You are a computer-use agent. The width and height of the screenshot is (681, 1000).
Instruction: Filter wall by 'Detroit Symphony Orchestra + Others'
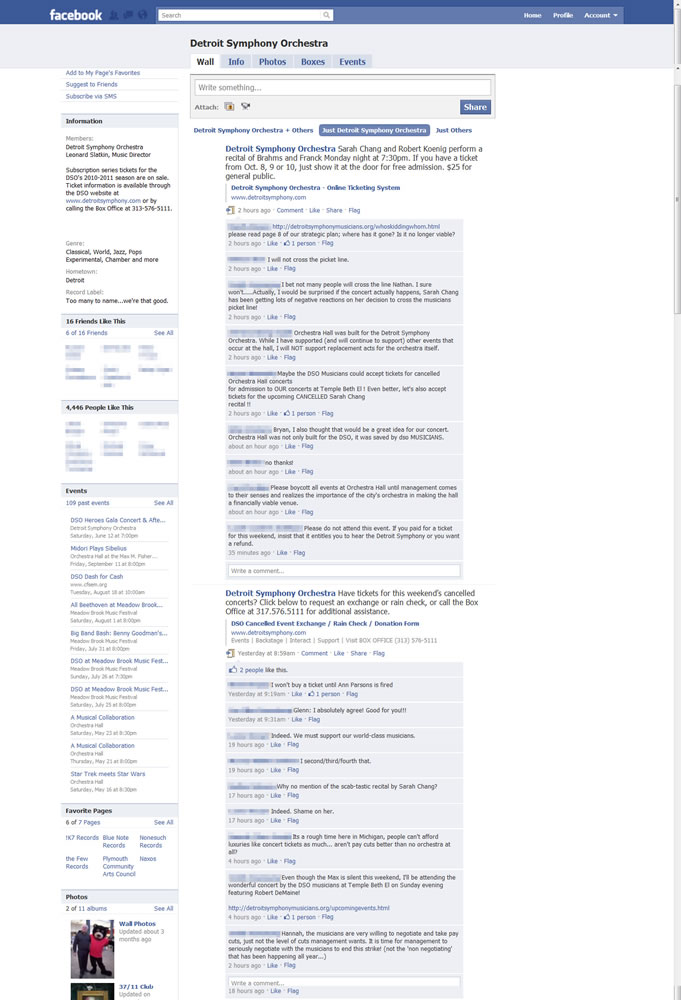tap(253, 130)
